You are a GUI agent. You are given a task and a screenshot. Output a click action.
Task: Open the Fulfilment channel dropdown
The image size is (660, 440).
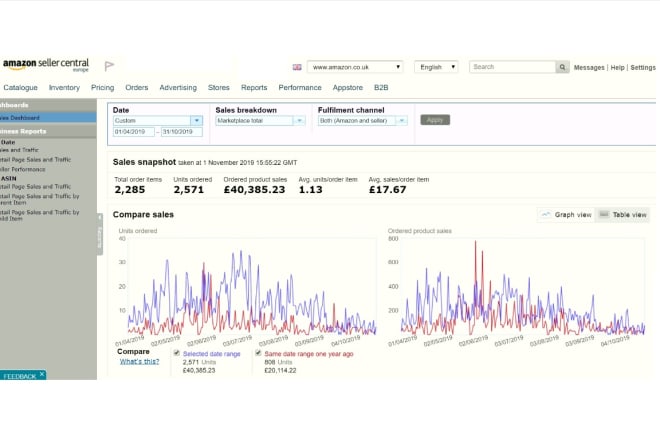click(362, 121)
